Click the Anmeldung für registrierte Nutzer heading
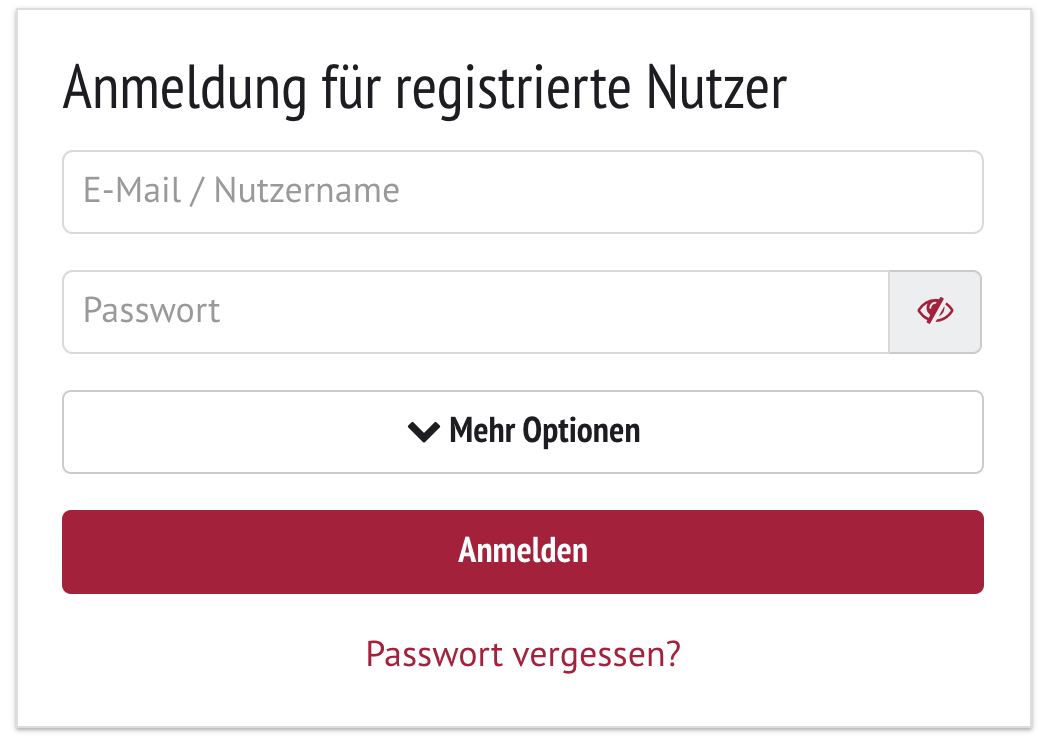The image size is (1046, 748). point(425,88)
